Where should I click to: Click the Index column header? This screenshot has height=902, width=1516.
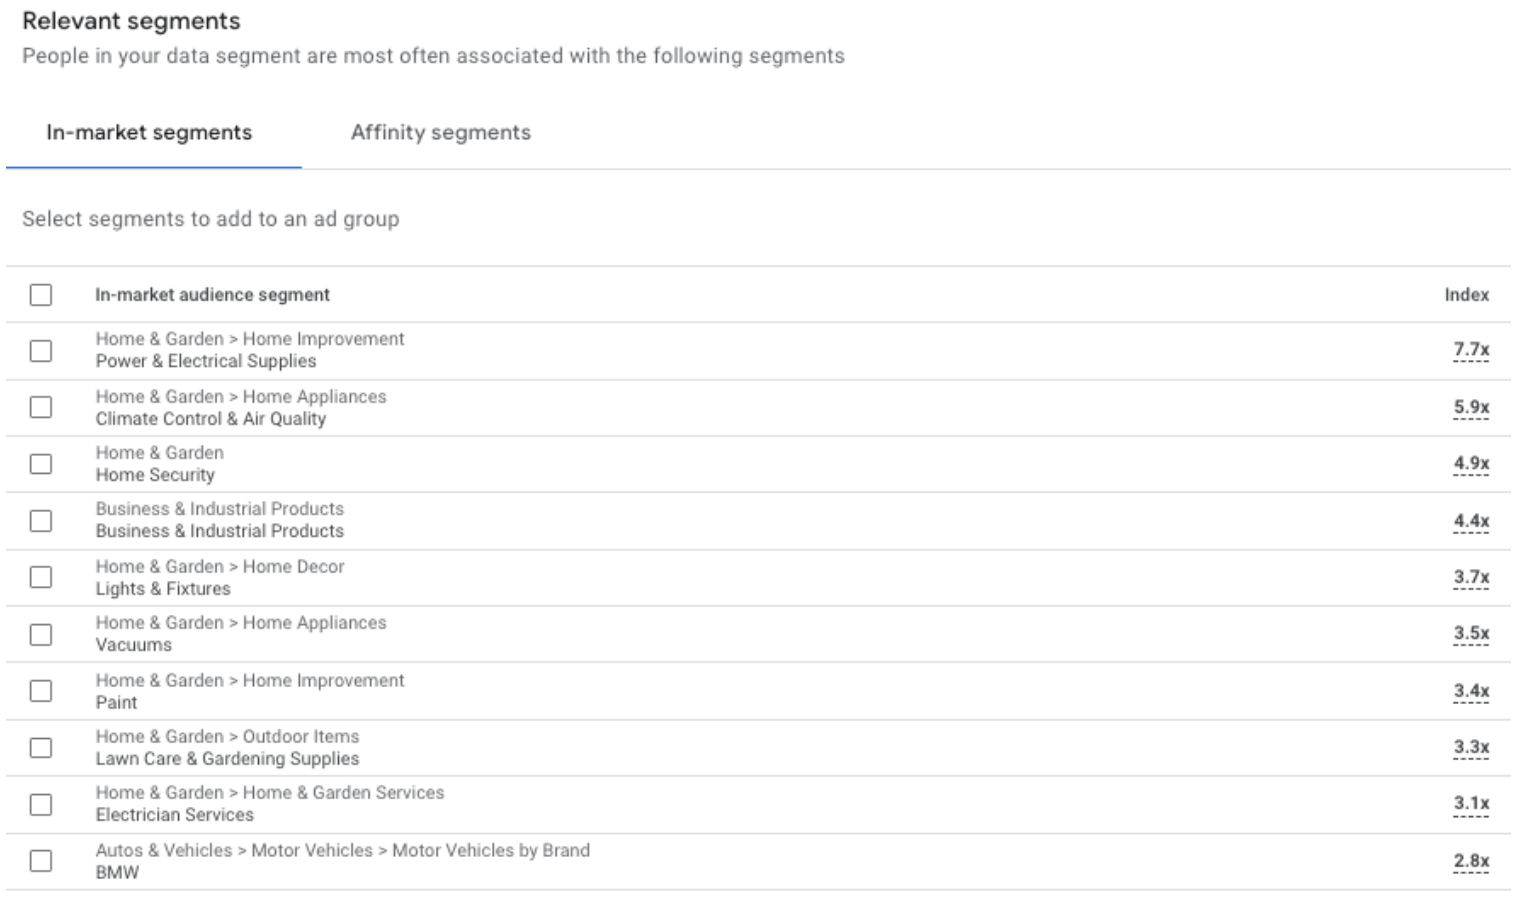tap(1466, 295)
